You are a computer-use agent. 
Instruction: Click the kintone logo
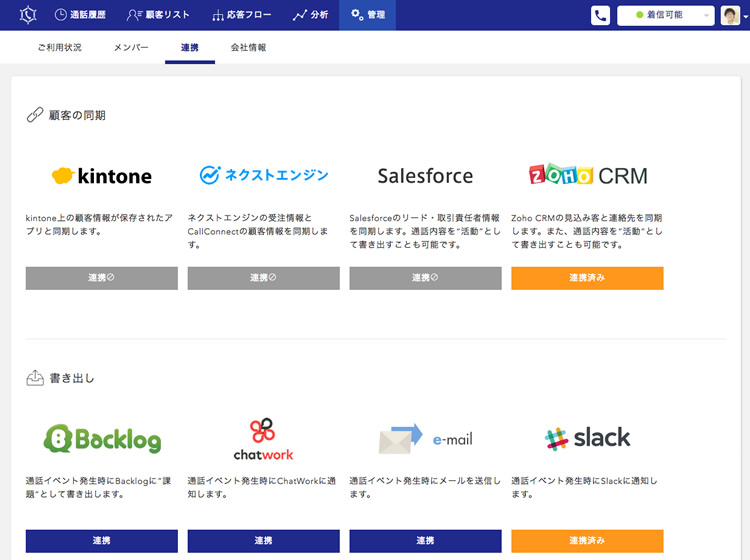[102, 176]
